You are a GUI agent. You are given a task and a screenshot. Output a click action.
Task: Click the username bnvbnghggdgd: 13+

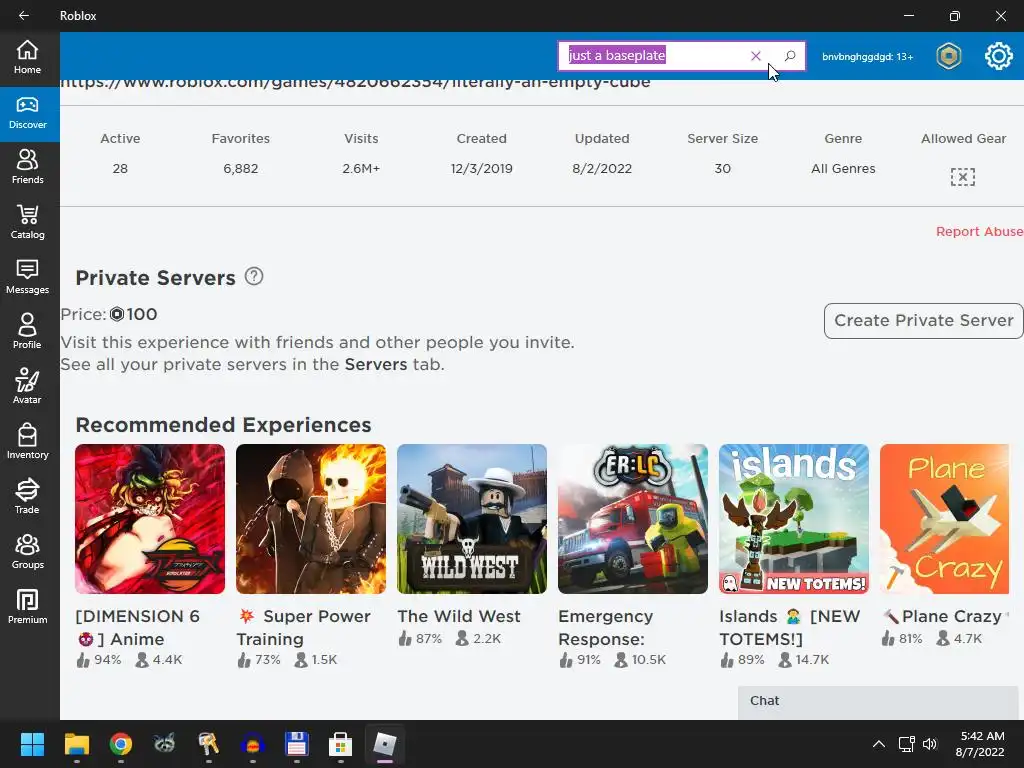[x=867, y=57]
